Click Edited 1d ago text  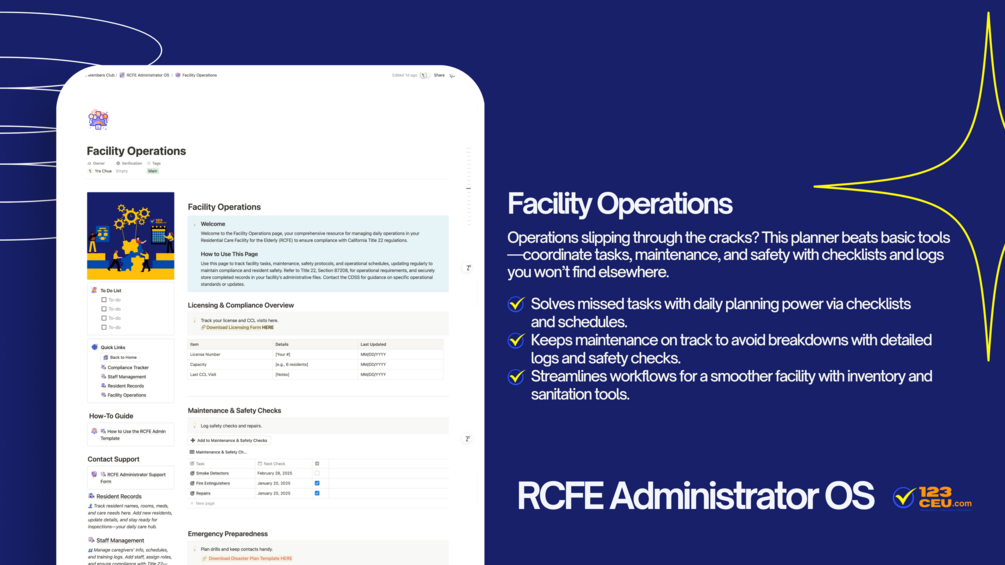pyautogui.click(x=404, y=75)
